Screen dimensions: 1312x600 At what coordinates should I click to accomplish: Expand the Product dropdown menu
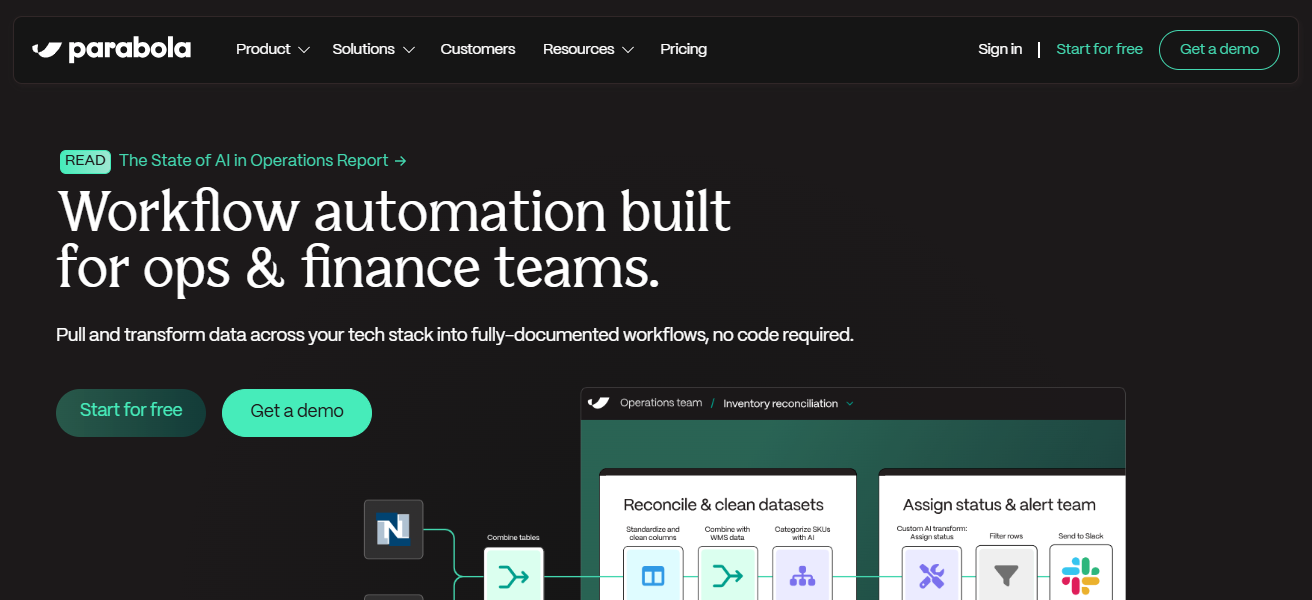[x=272, y=49]
